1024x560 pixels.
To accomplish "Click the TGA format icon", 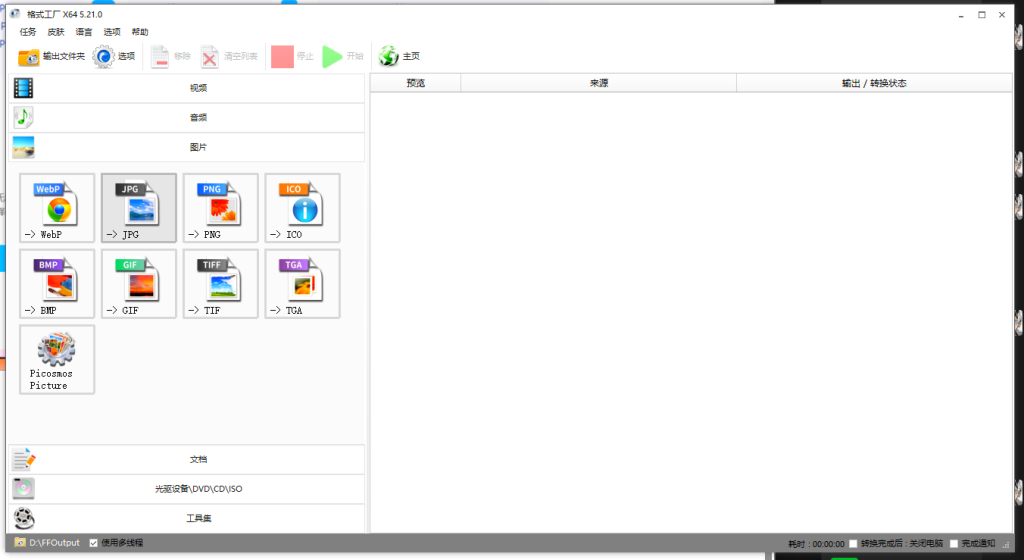I will pyautogui.click(x=303, y=284).
